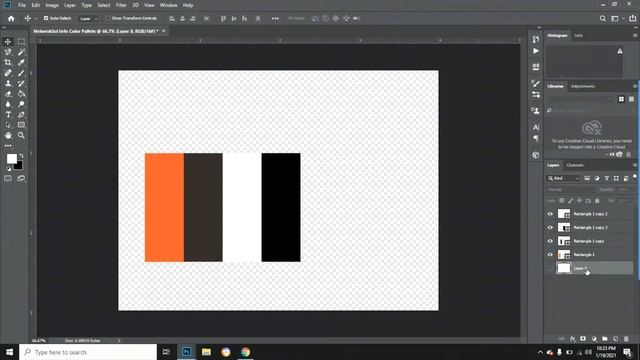Open Layers panel flyout menu

coord(635,165)
